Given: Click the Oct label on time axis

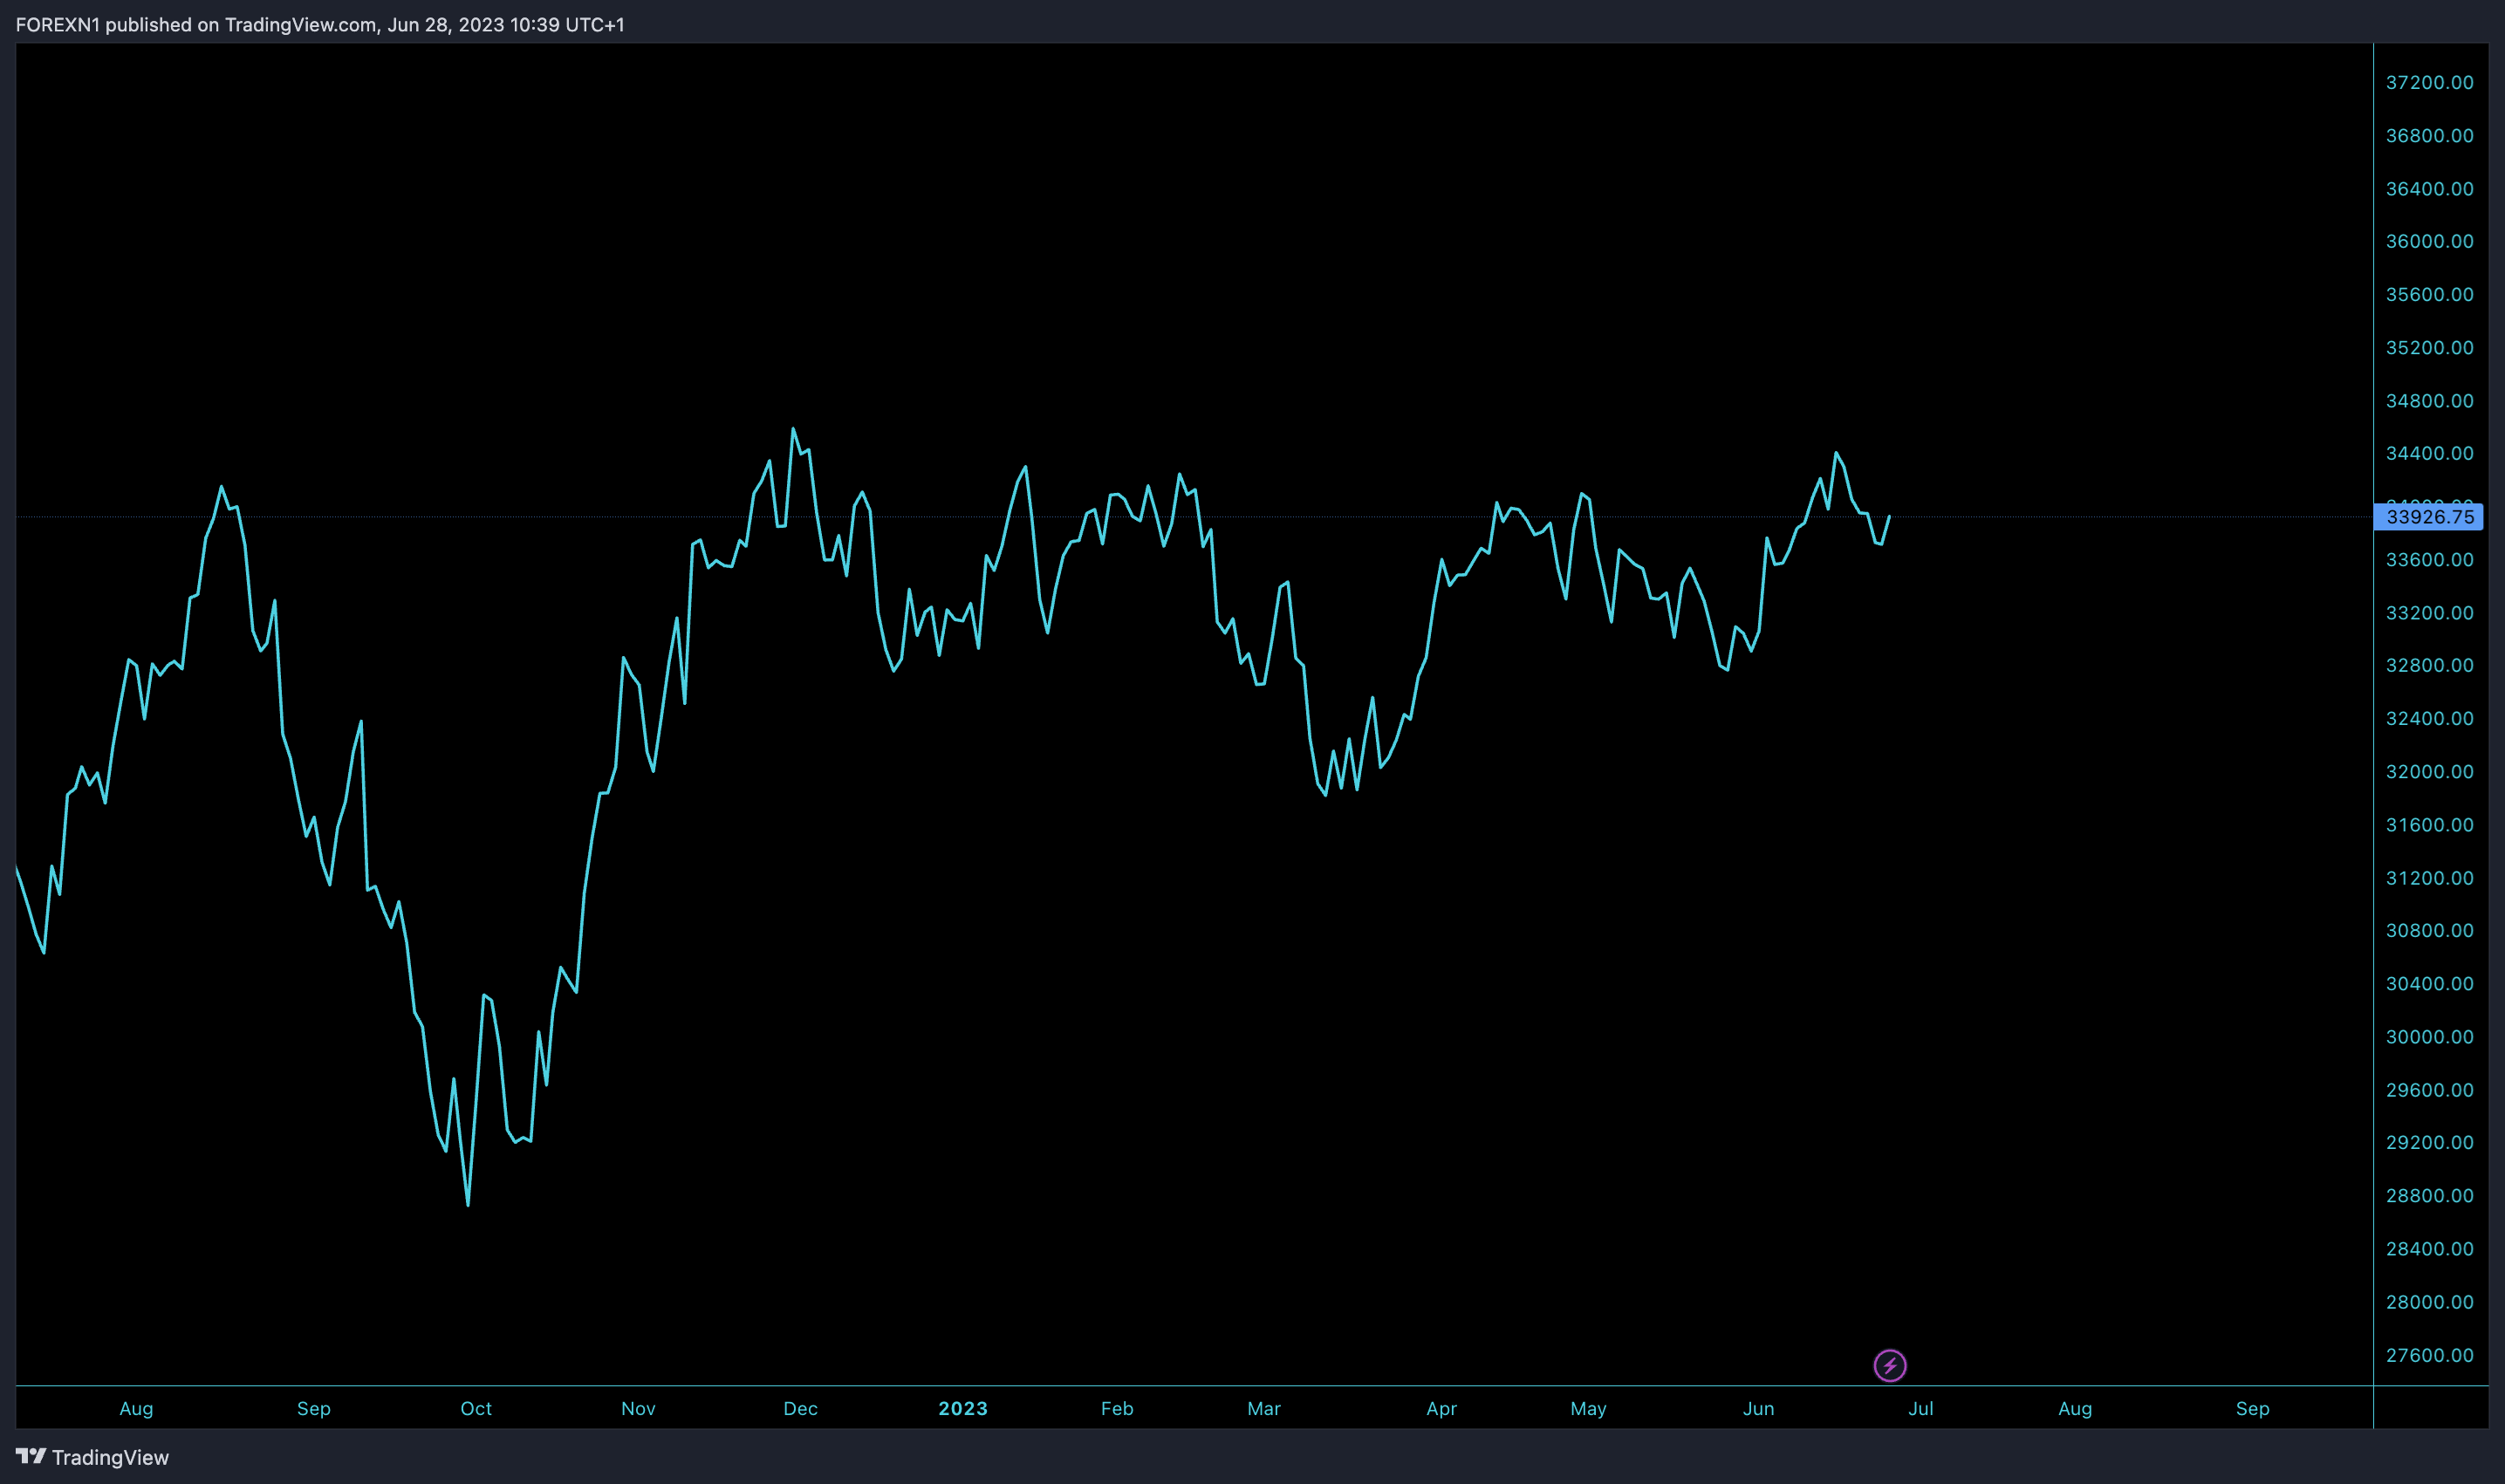Looking at the screenshot, I should 476,1409.
